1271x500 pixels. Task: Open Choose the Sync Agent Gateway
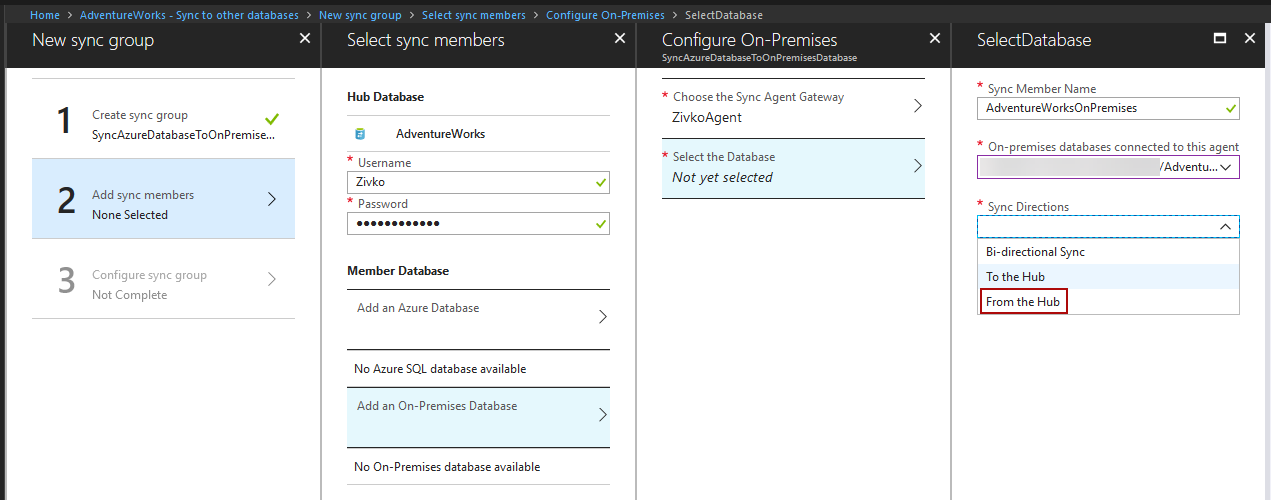click(x=793, y=107)
